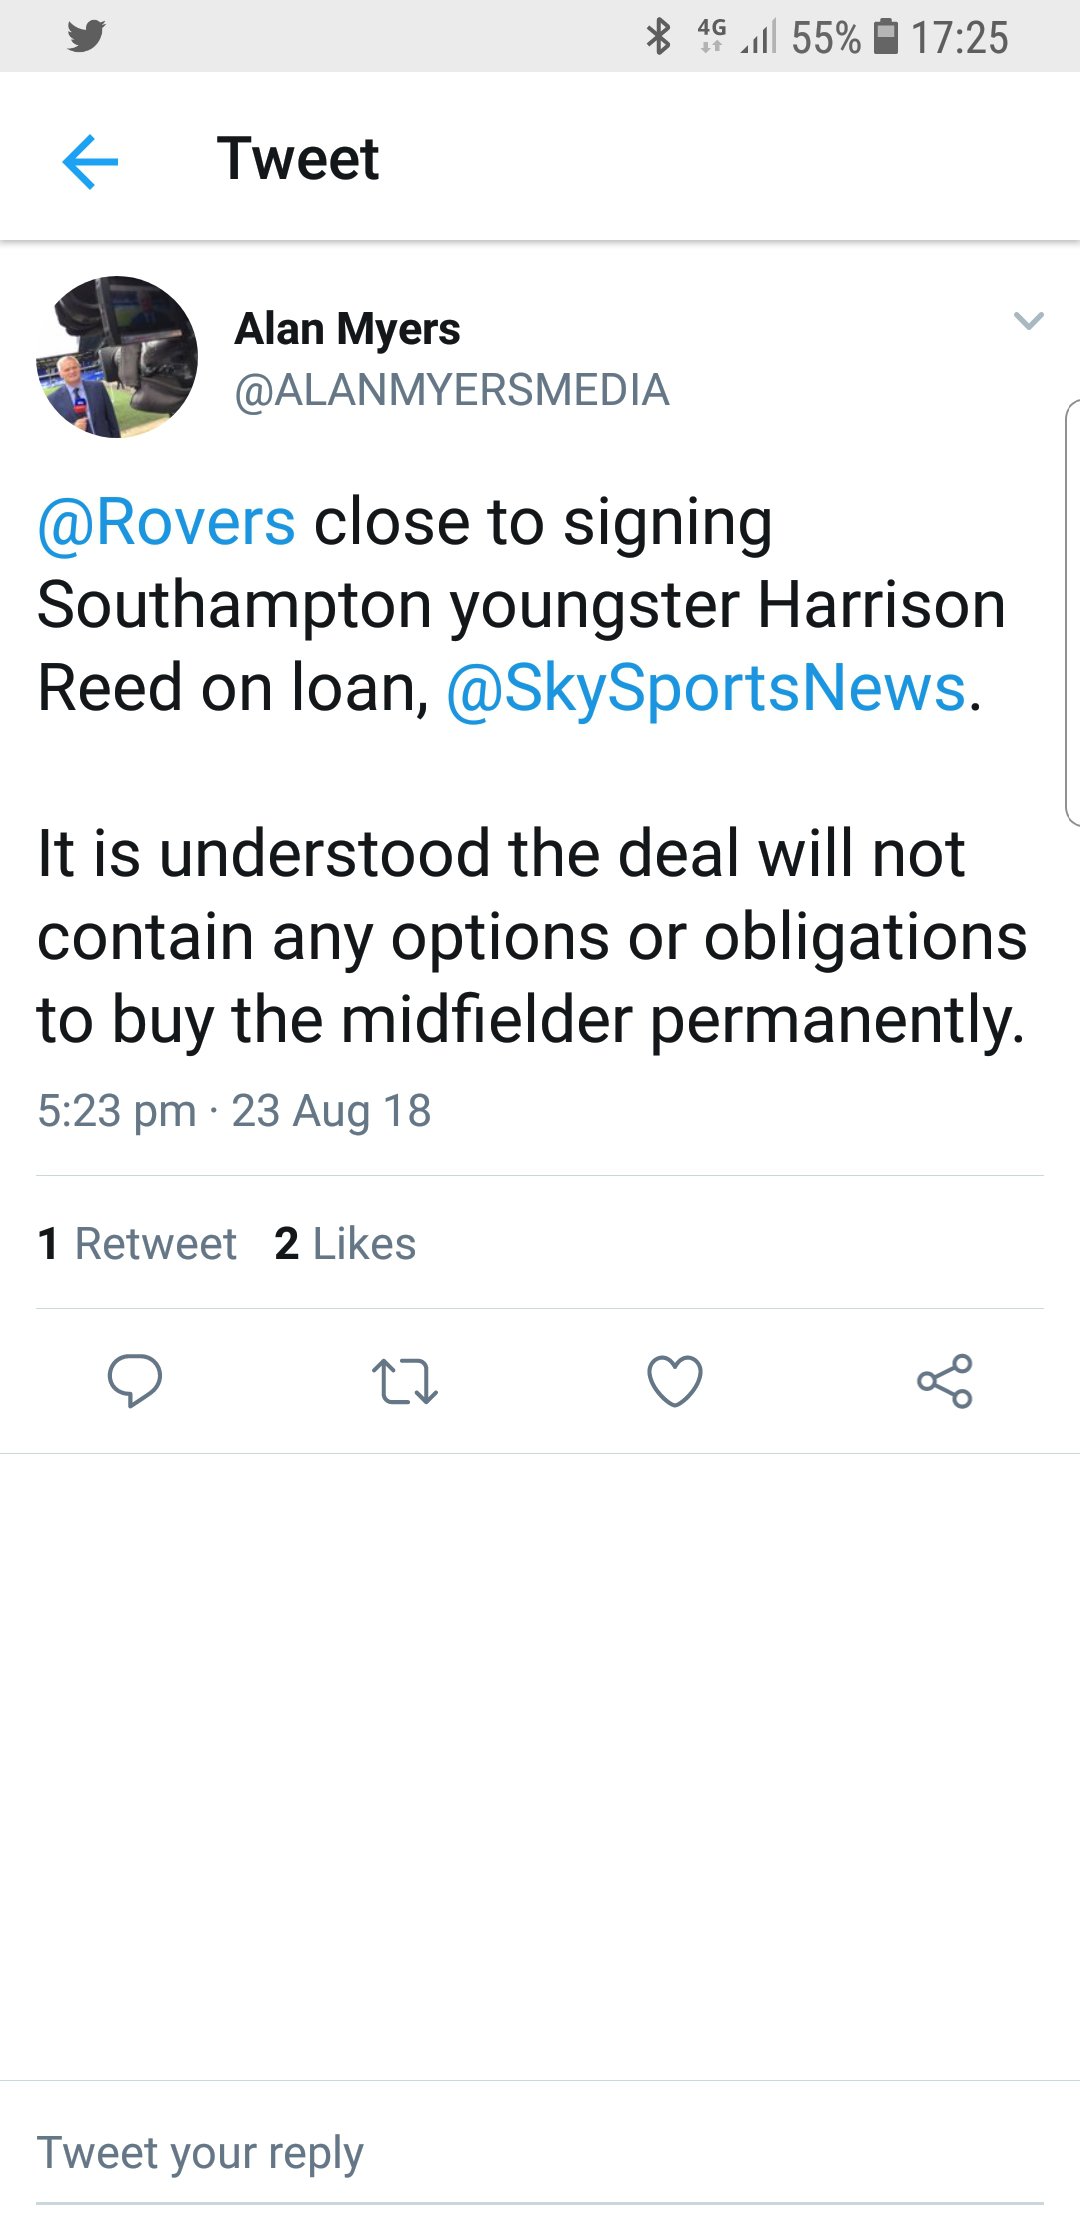Viewport: 1080px width, 2220px height.
Task: Open the @ALANMYERSMEDIA handle
Action: click(x=452, y=390)
